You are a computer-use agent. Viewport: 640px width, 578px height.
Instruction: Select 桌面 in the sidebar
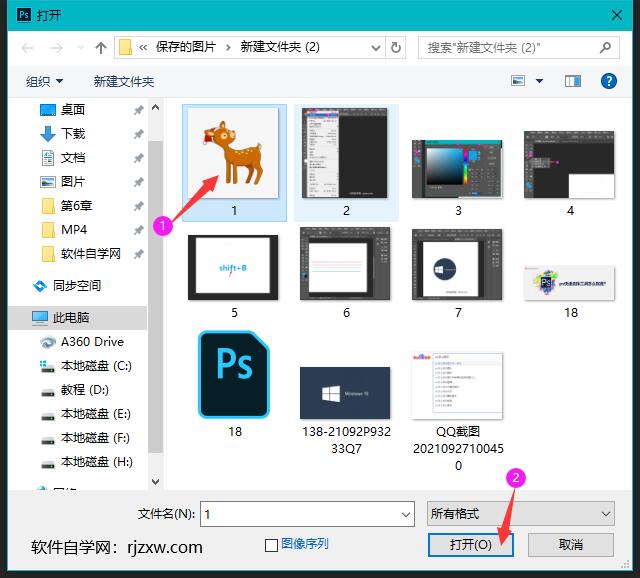tap(73, 110)
